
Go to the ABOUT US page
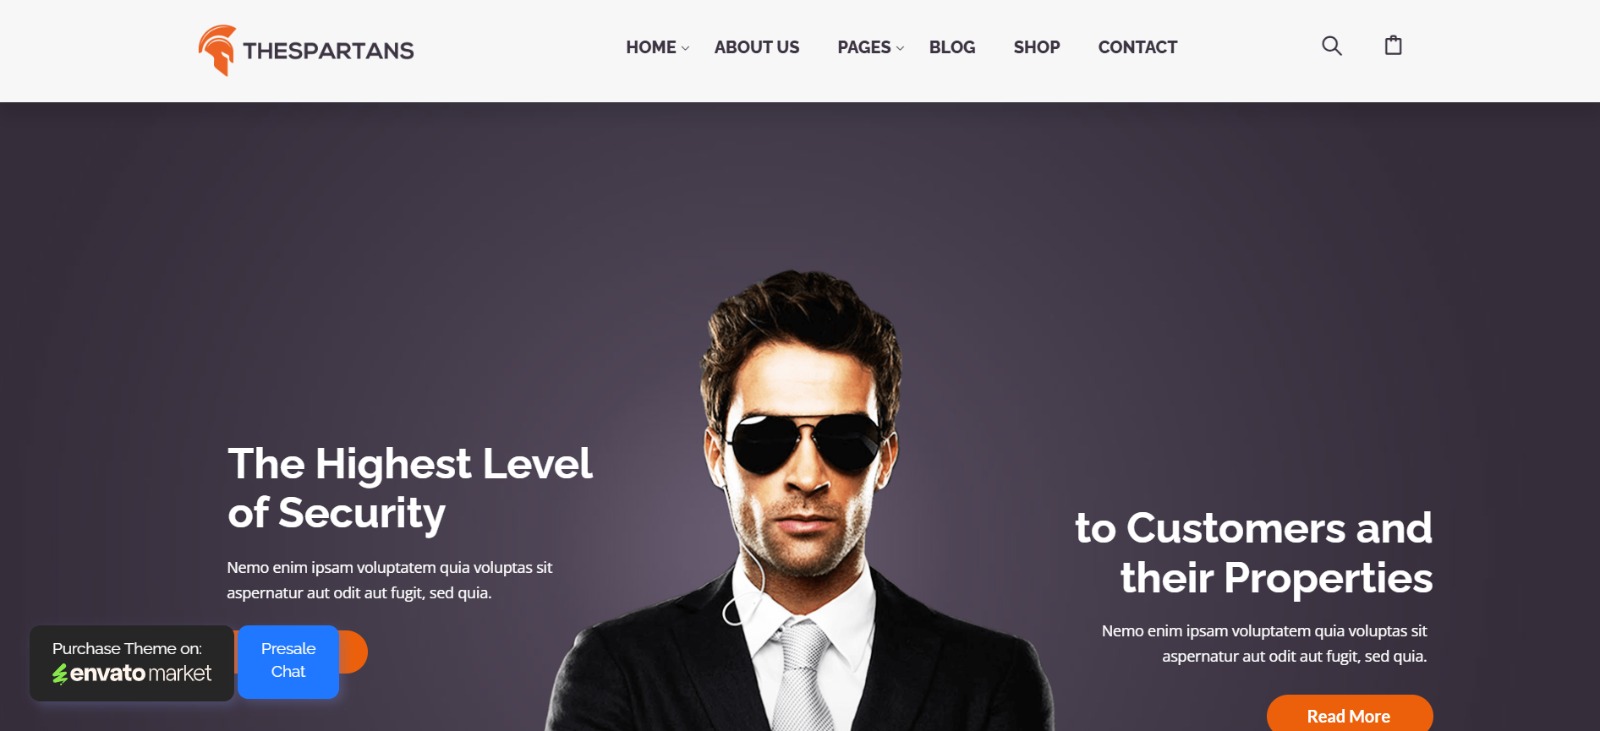(757, 47)
